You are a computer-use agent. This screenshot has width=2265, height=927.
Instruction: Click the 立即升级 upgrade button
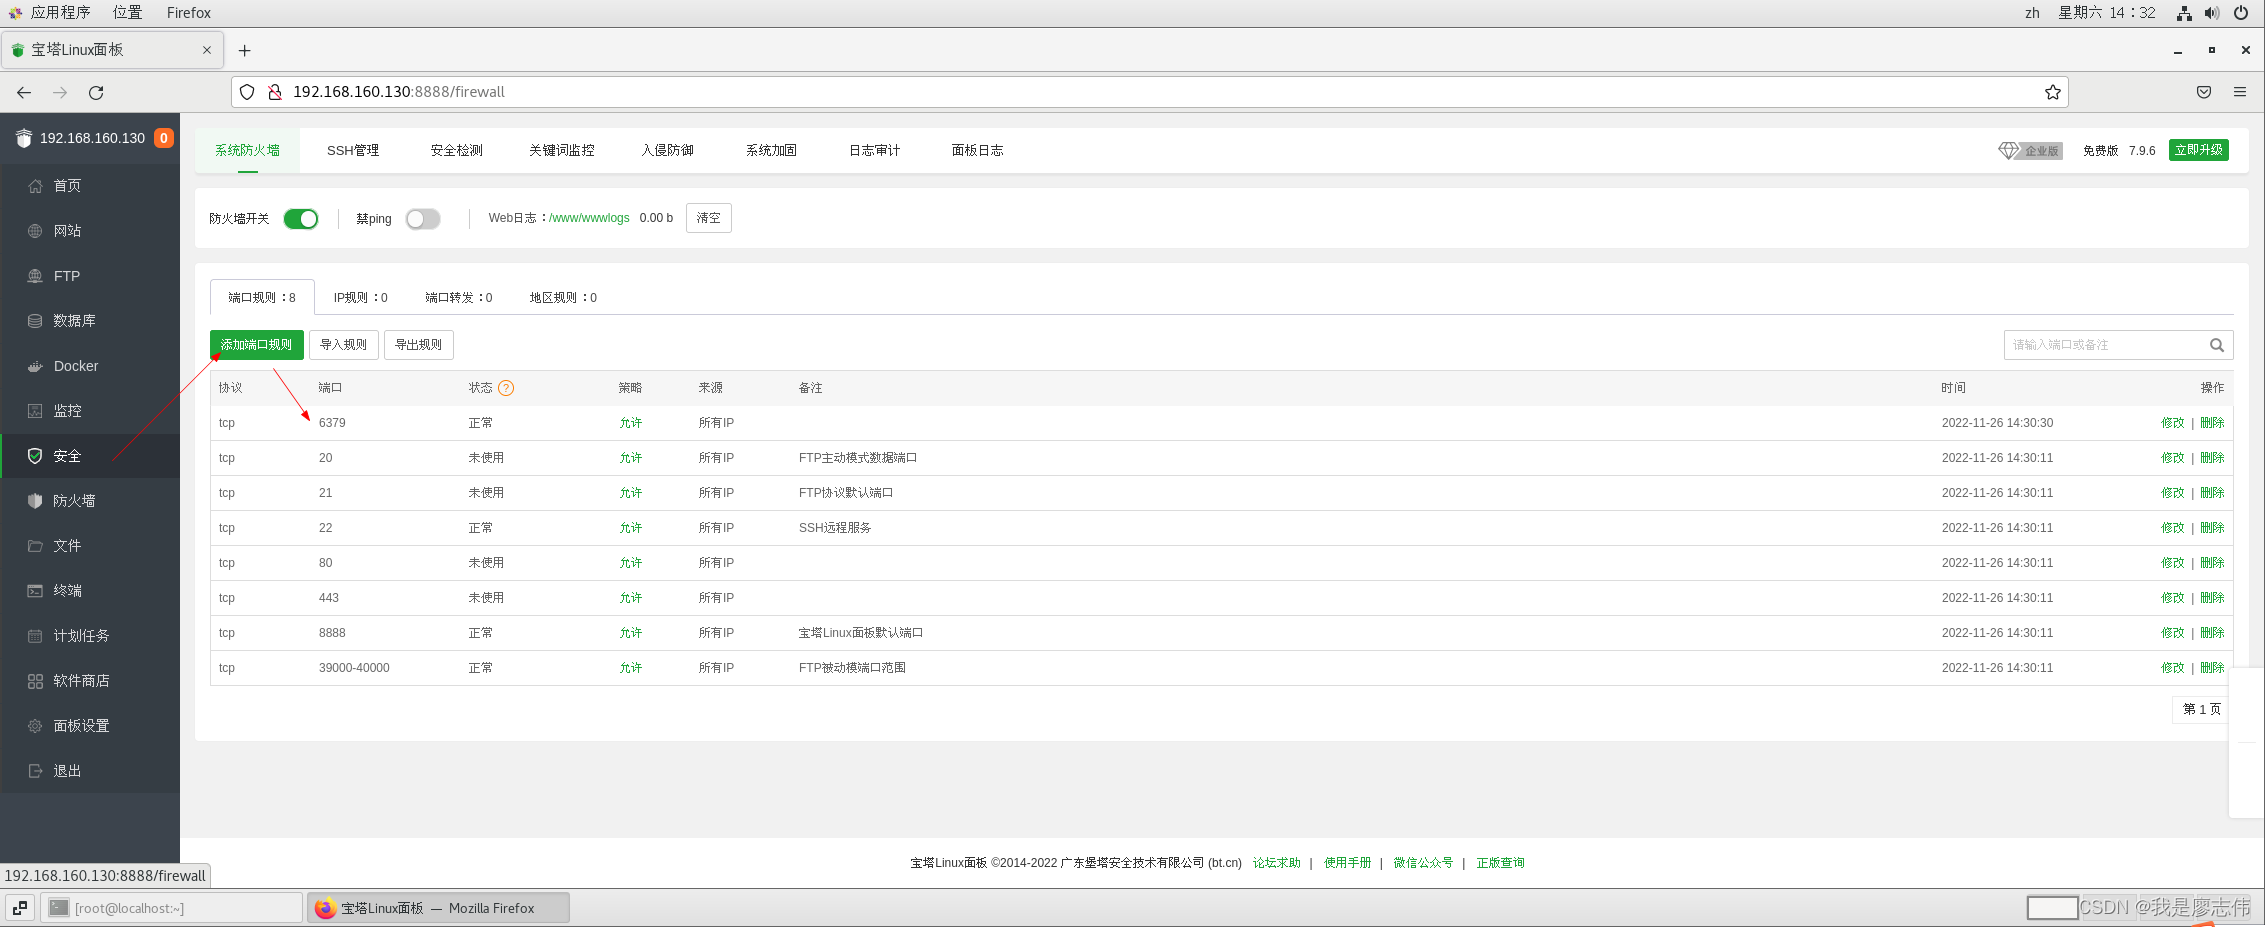(x=2199, y=150)
